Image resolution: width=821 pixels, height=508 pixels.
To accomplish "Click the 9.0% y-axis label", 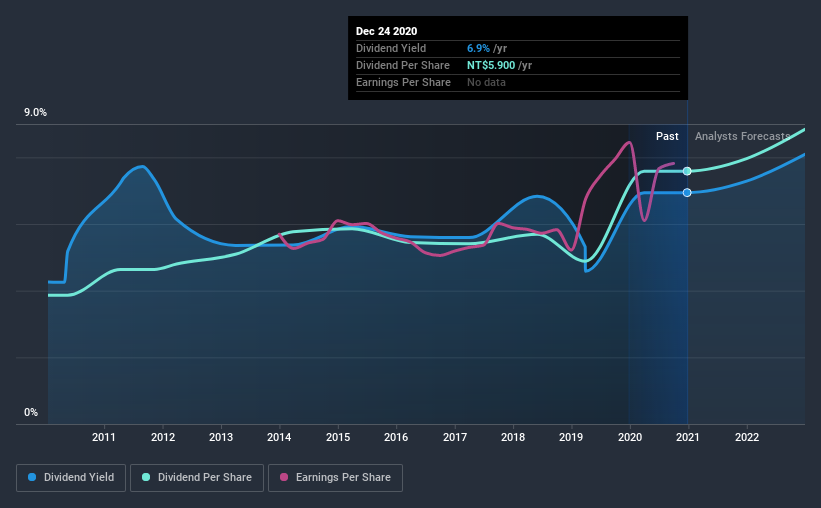I will 35,113.
